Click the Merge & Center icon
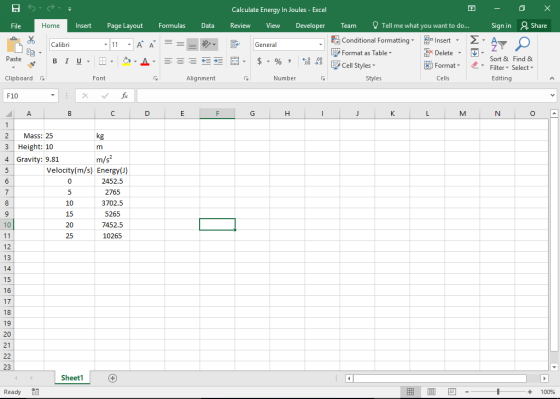 235,61
